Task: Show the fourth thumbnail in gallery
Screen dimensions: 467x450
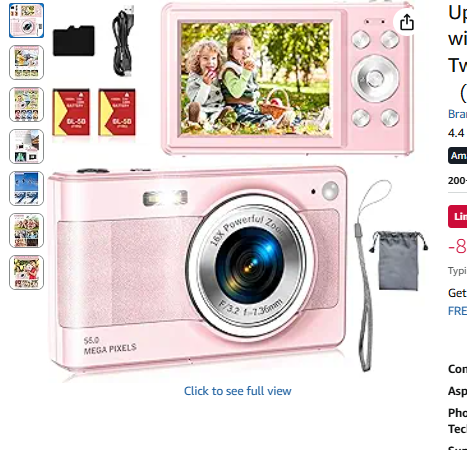Action: coord(26,146)
